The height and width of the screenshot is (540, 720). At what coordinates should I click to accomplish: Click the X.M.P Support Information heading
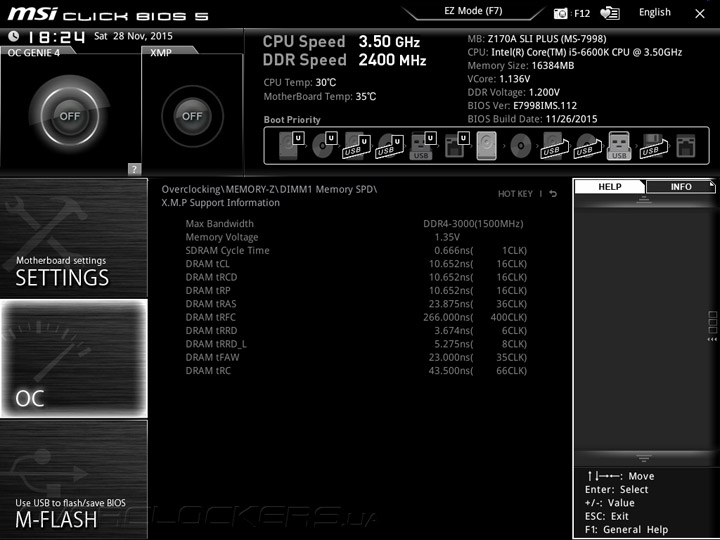coord(220,202)
